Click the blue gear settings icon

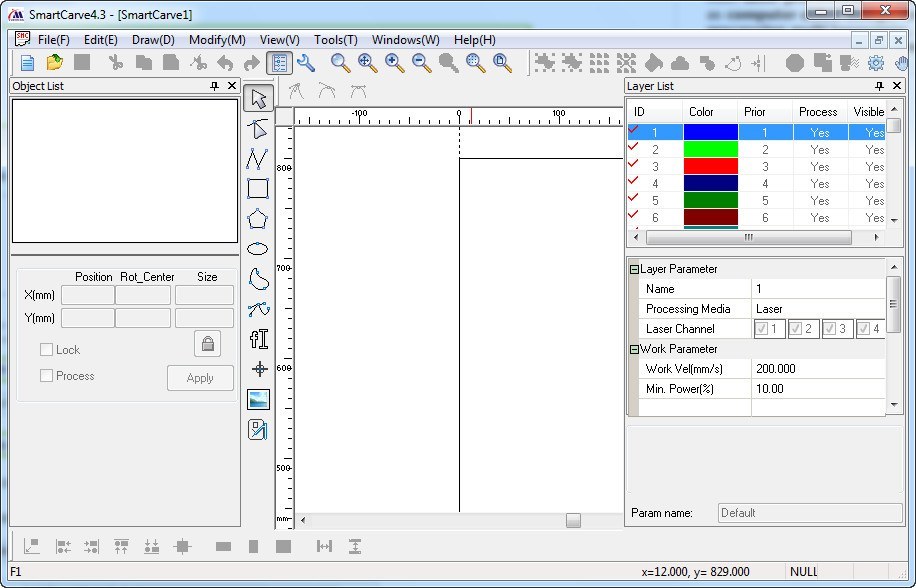(x=876, y=63)
